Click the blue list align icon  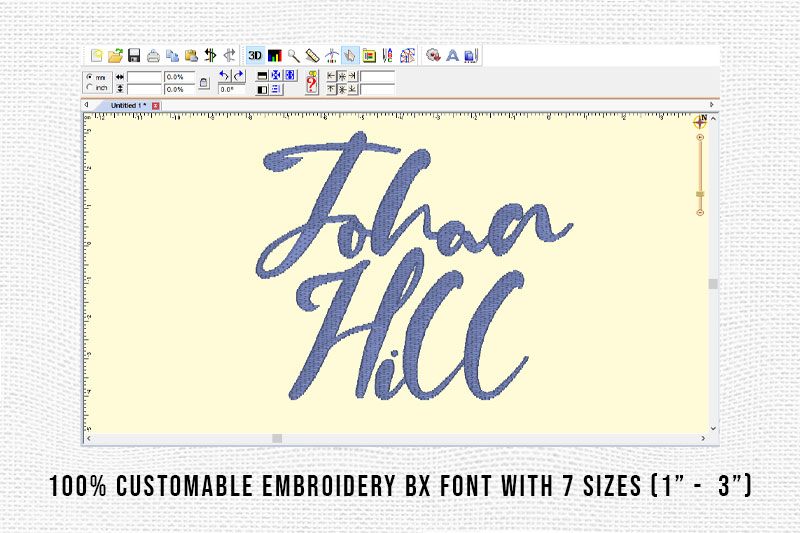click(x=276, y=89)
